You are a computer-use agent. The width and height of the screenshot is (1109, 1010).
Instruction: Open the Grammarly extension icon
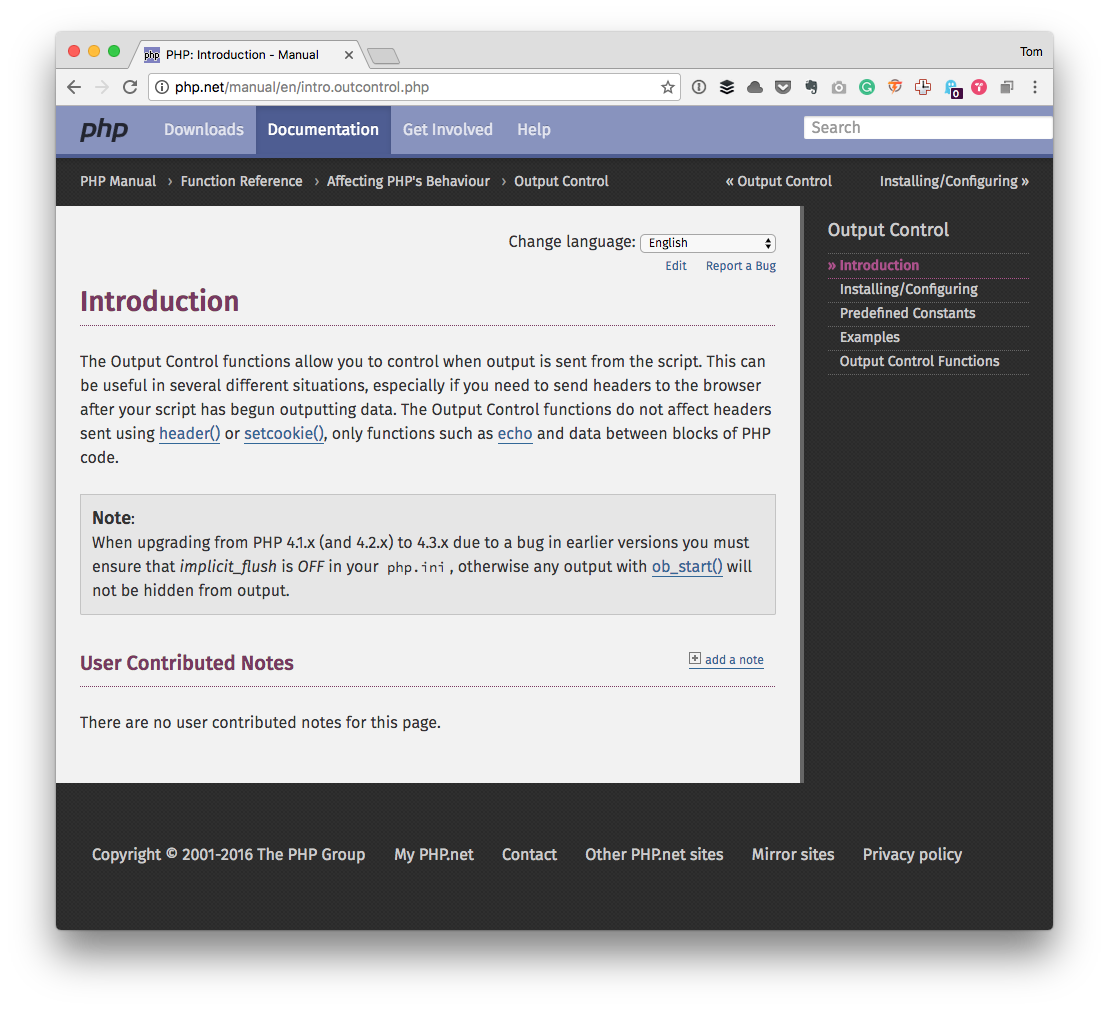(866, 87)
